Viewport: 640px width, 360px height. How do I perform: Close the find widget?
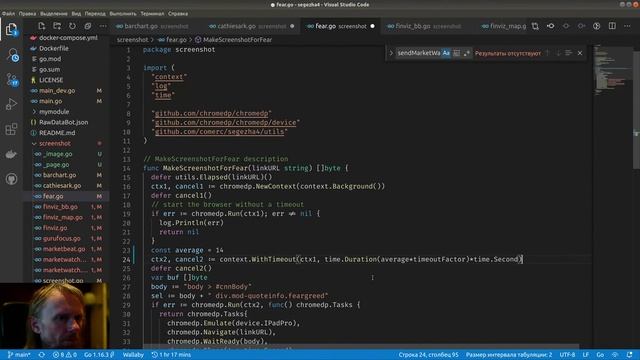[580, 53]
